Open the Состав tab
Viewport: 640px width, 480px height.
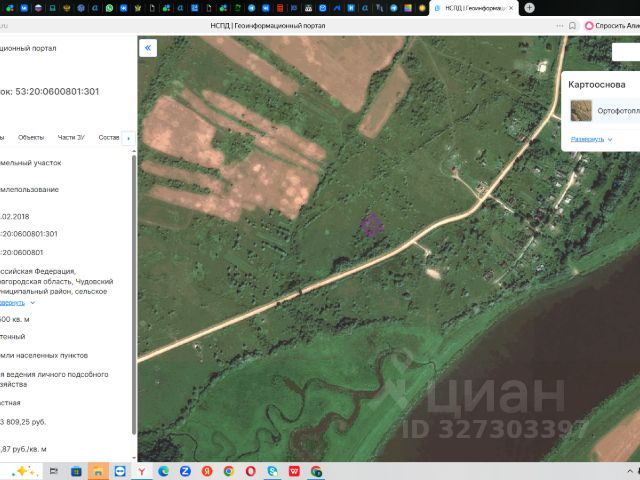point(109,138)
